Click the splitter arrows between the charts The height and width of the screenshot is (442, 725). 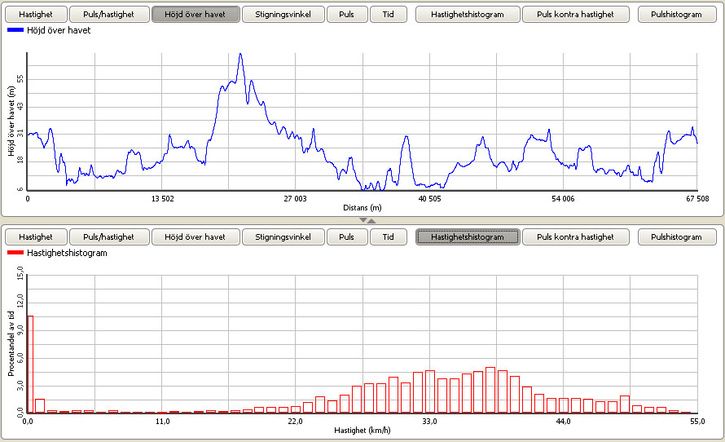tap(367, 221)
